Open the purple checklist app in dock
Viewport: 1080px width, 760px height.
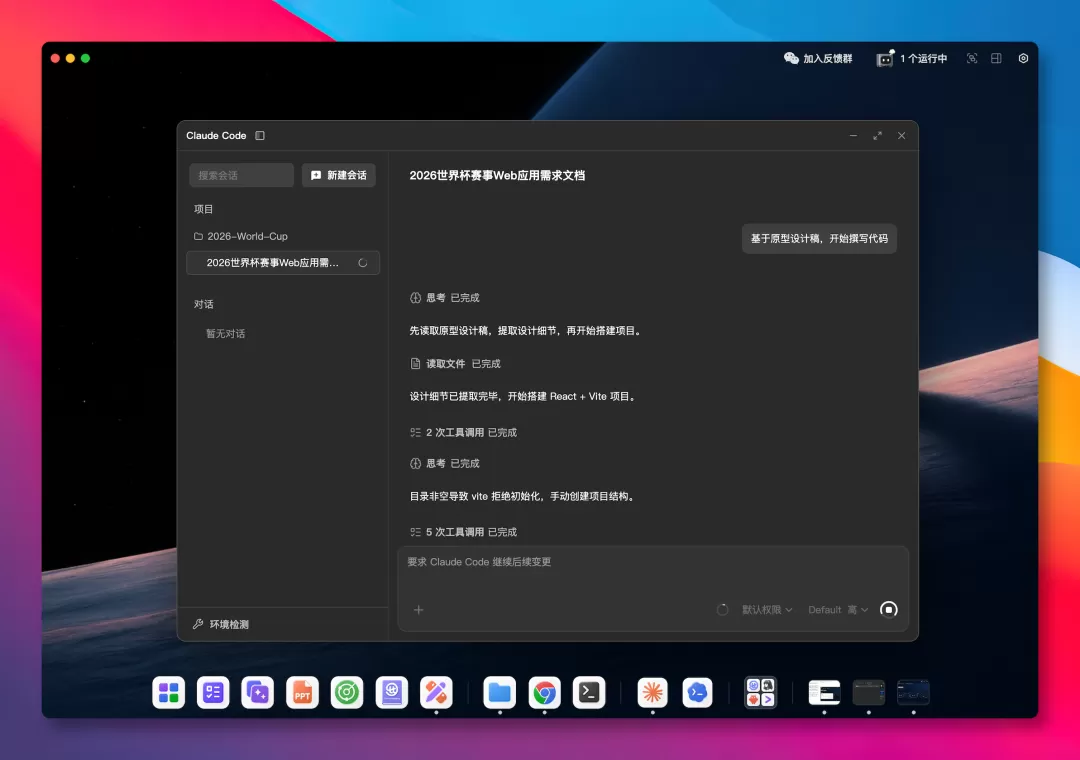pos(213,692)
